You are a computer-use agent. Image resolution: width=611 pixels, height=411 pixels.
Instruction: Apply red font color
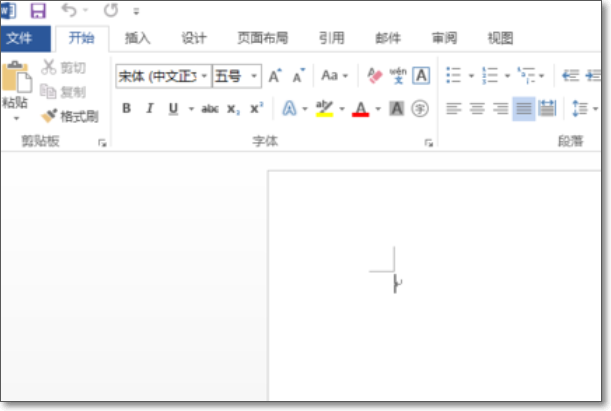coord(360,109)
